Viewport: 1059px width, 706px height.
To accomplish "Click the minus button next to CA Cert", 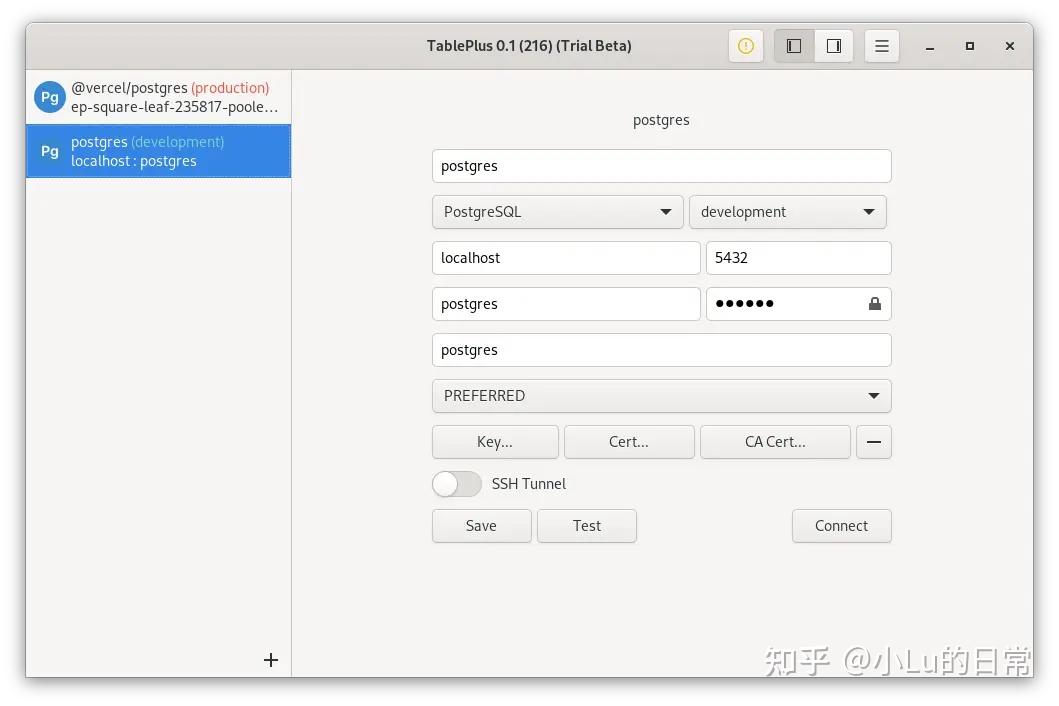I will (873, 441).
